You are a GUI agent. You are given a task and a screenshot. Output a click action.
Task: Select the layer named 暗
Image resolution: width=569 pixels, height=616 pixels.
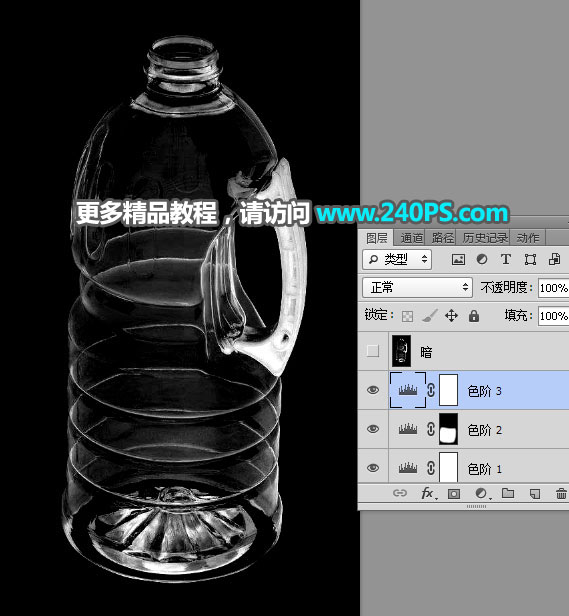click(x=426, y=352)
